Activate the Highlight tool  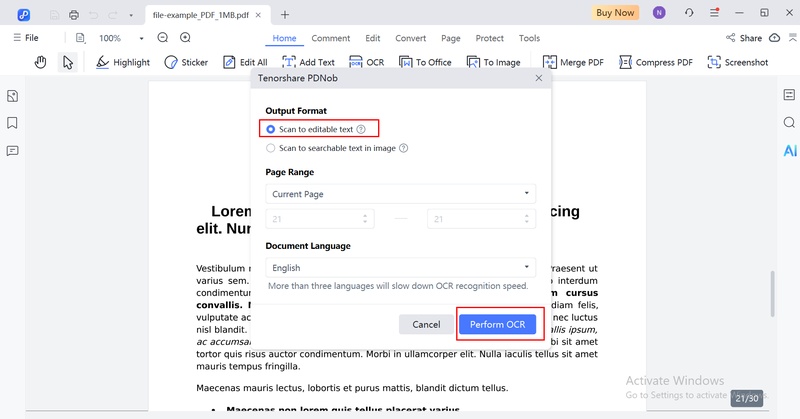(x=123, y=62)
